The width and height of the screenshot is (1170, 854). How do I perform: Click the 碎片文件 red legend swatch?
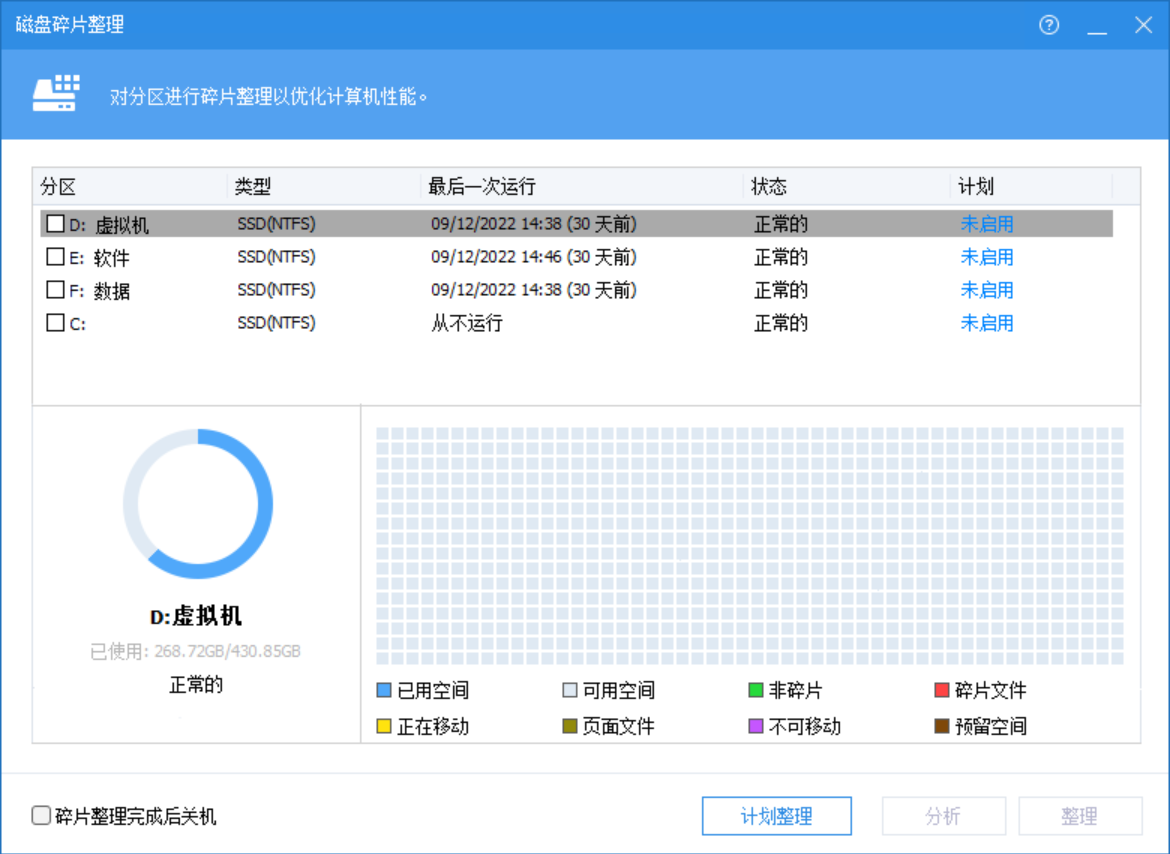click(x=942, y=690)
